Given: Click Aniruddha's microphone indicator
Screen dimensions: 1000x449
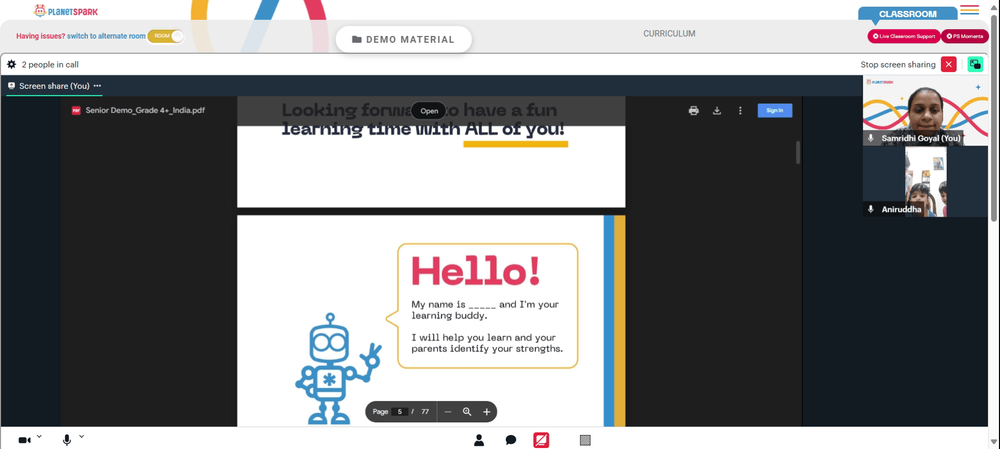Looking at the screenshot, I should 871,209.
